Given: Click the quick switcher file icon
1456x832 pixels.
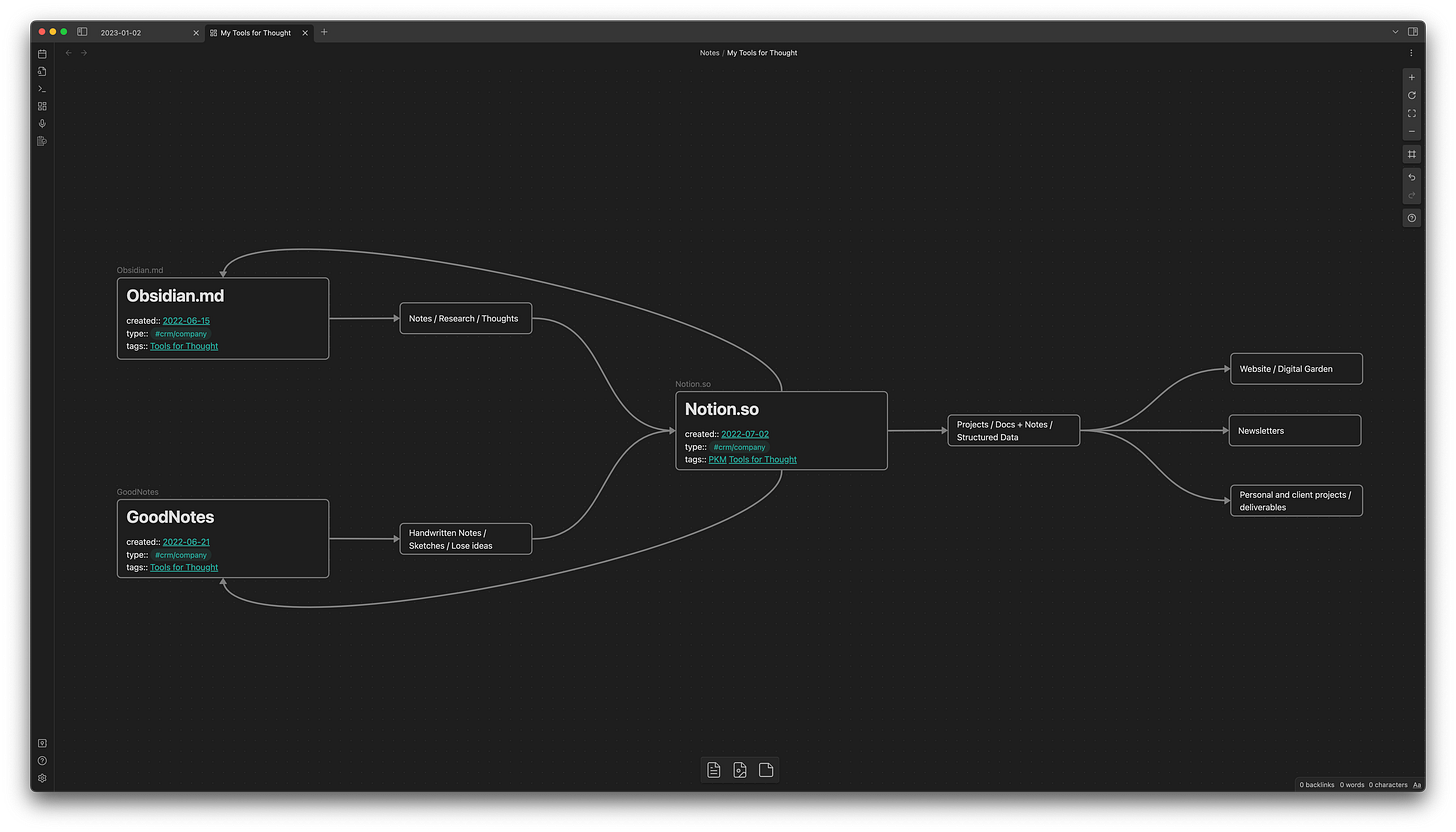Looking at the screenshot, I should [x=42, y=71].
